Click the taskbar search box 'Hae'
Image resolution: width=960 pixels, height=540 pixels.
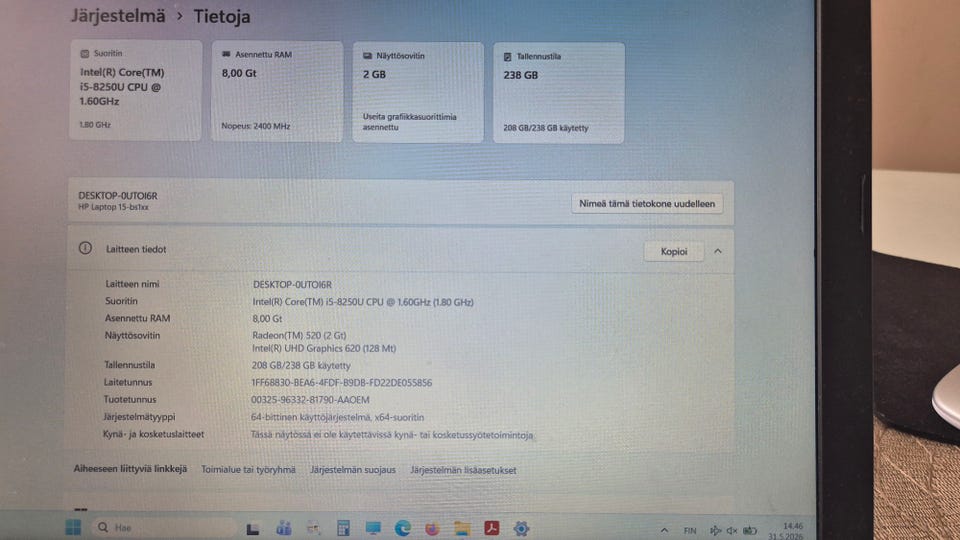click(164, 527)
